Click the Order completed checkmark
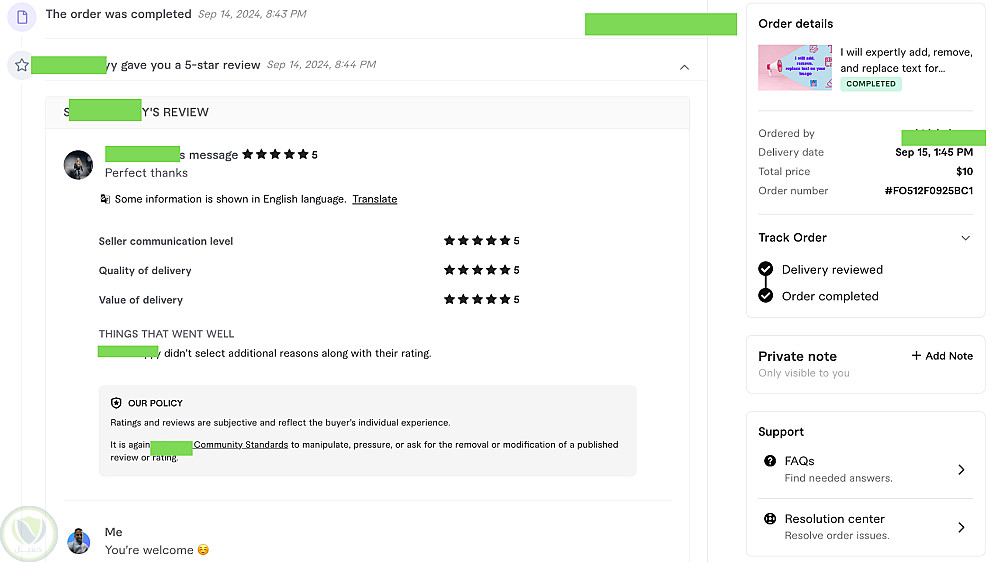The width and height of the screenshot is (1000, 562). 766,296
